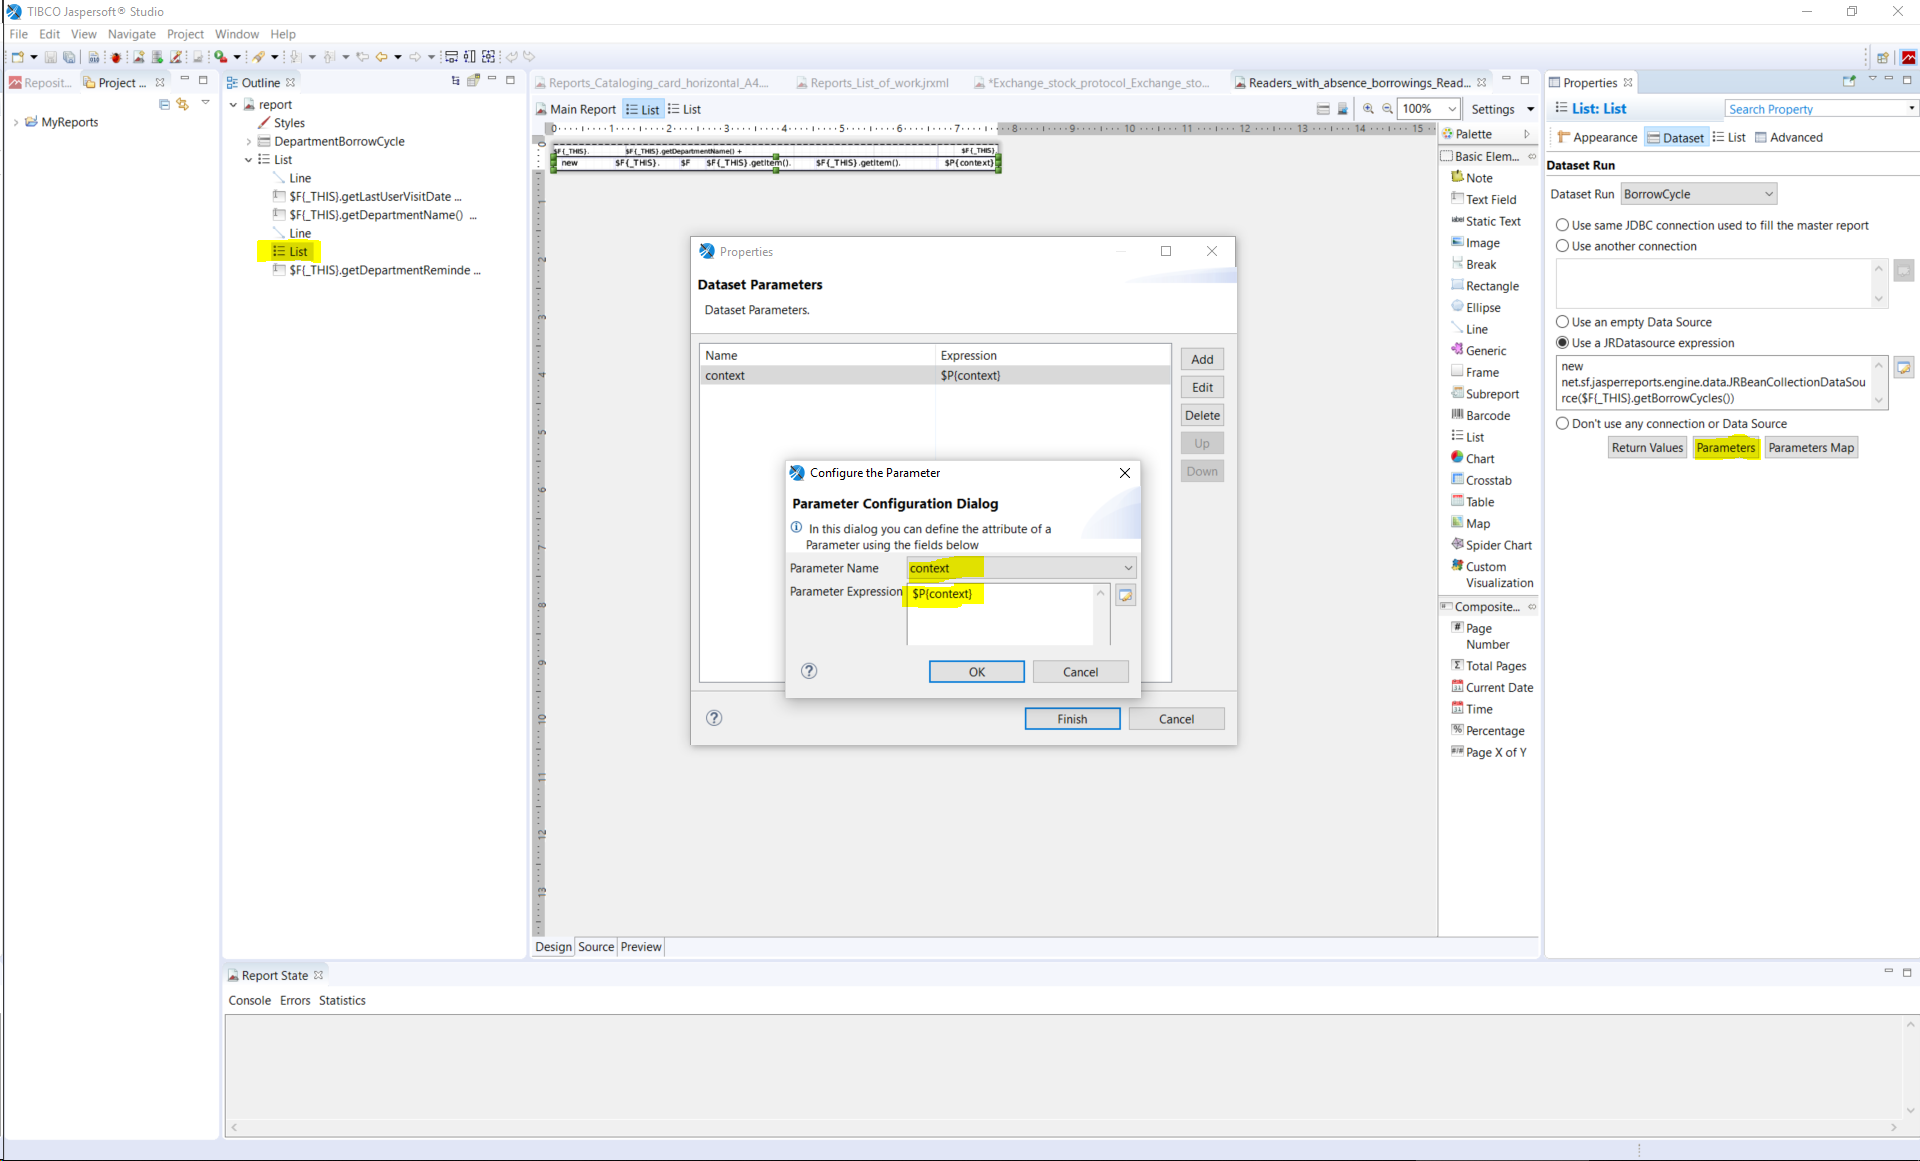Click the Parameters Map button
The width and height of the screenshot is (1920, 1161).
[x=1810, y=448]
